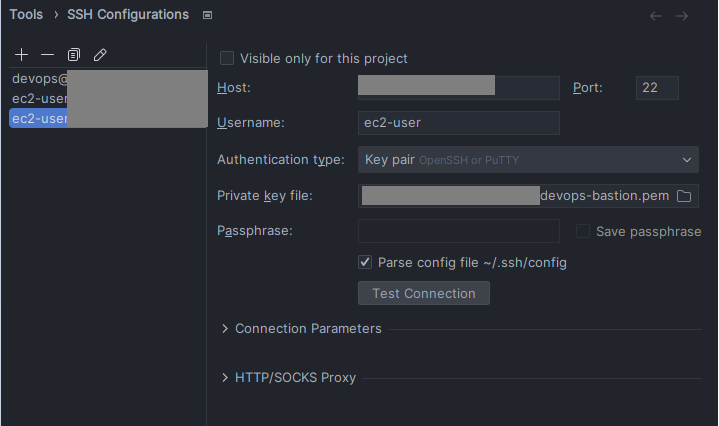This screenshot has height=426, width=719.
Task: Select the devops@ configuration entry
Action: (x=108, y=79)
